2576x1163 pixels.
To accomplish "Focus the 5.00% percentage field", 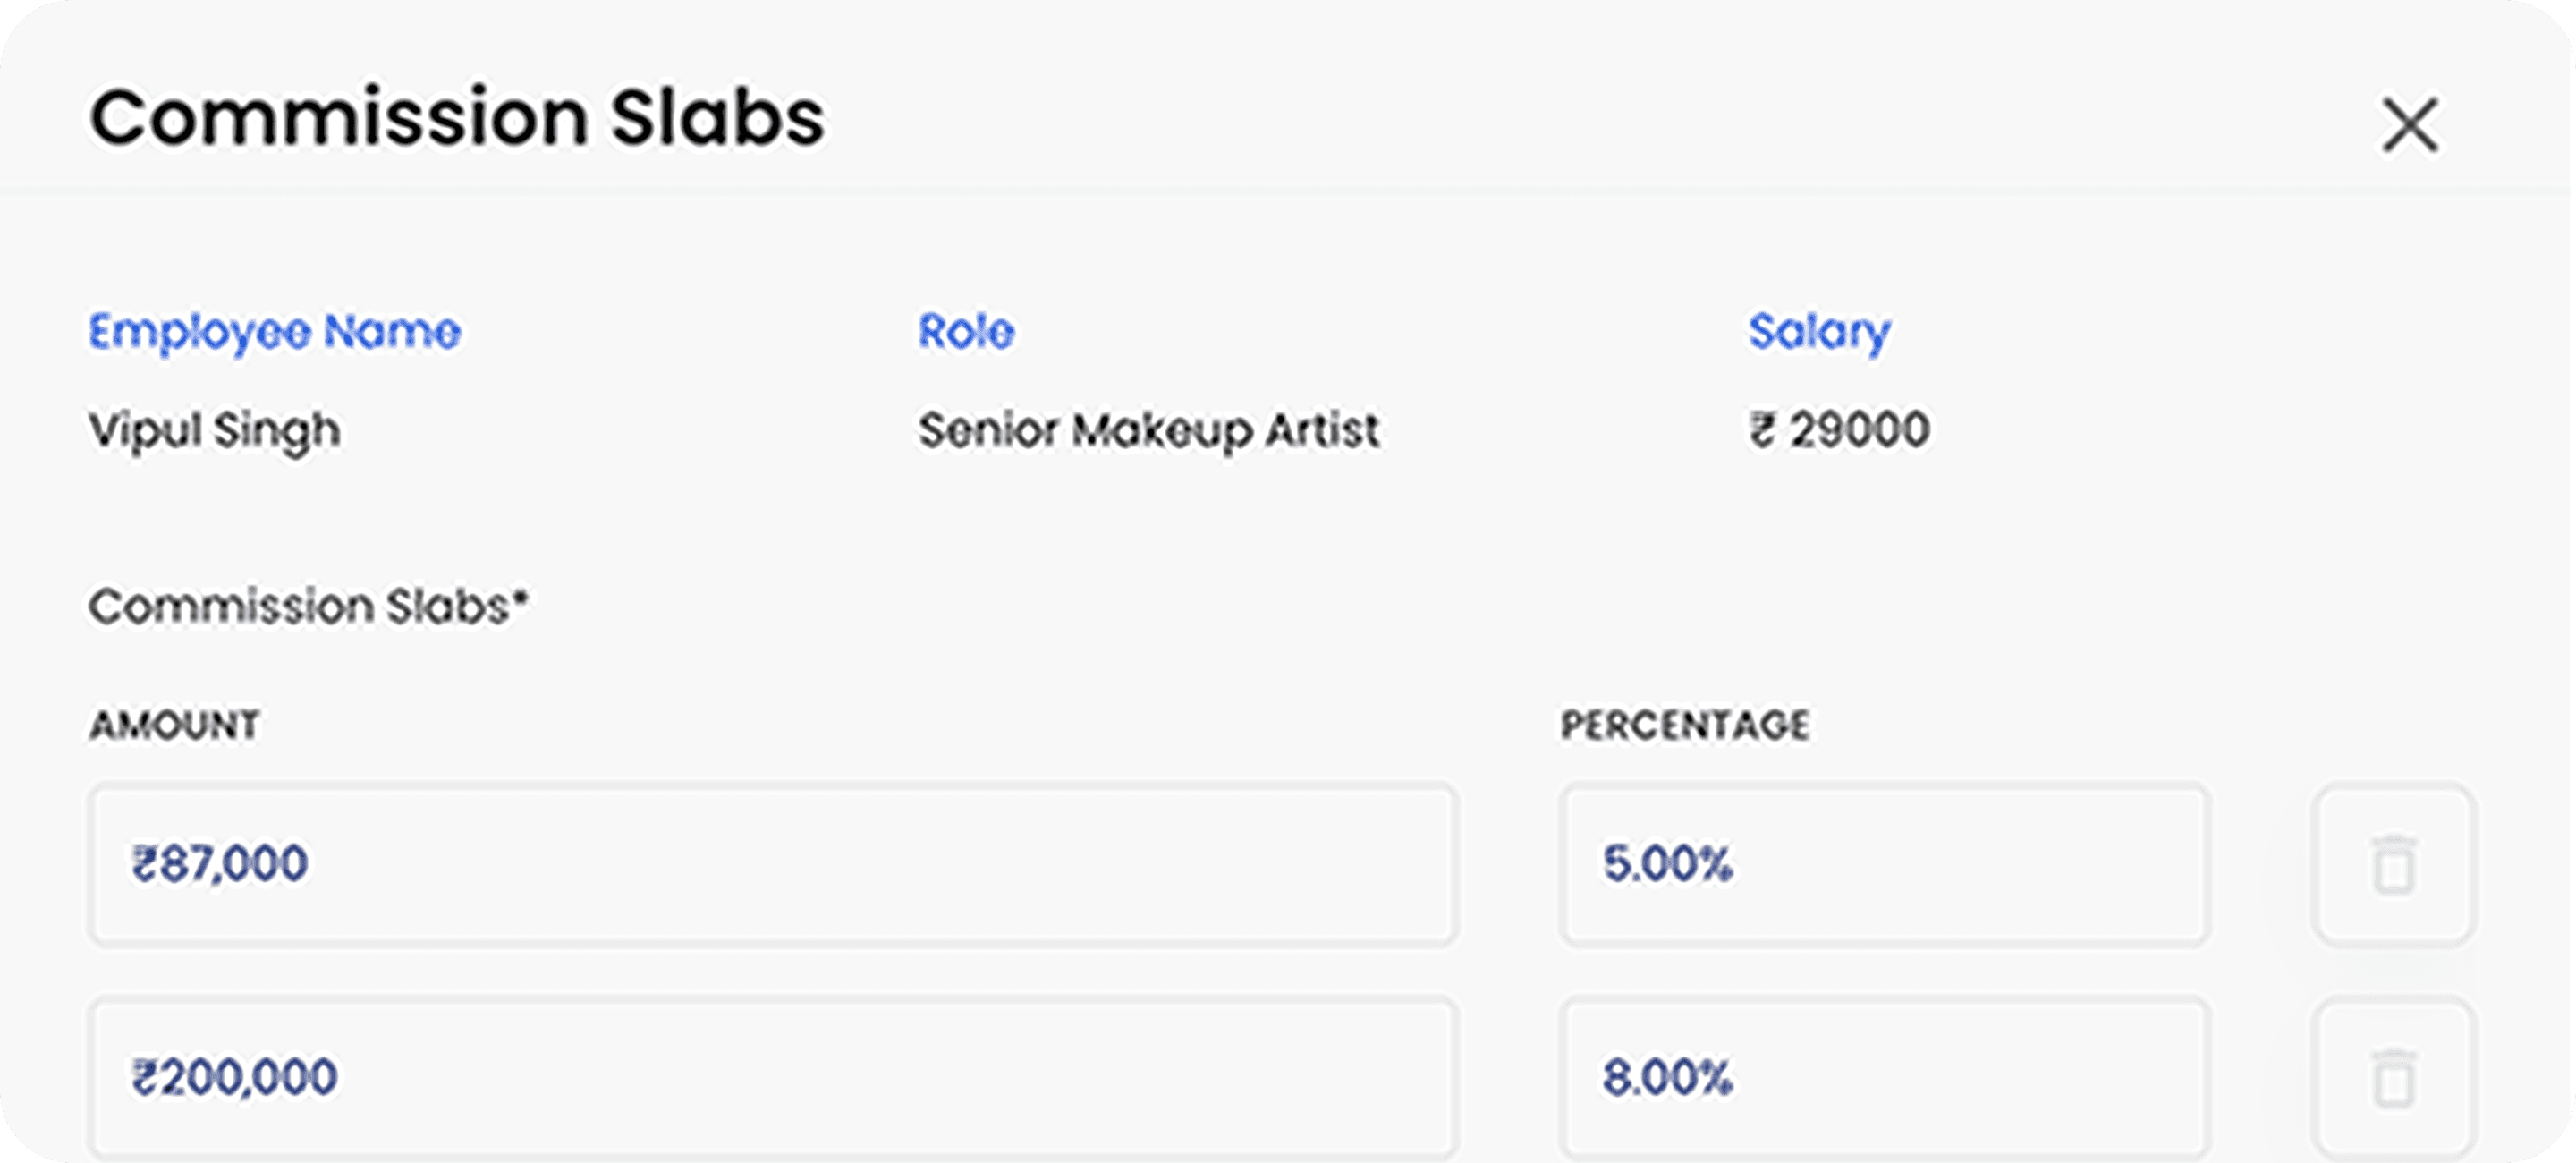I will pos(1884,865).
